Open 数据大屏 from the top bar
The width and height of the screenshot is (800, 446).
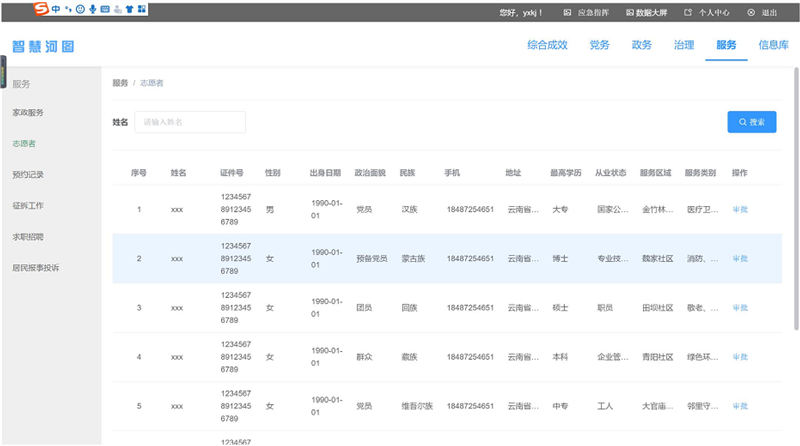click(x=646, y=12)
